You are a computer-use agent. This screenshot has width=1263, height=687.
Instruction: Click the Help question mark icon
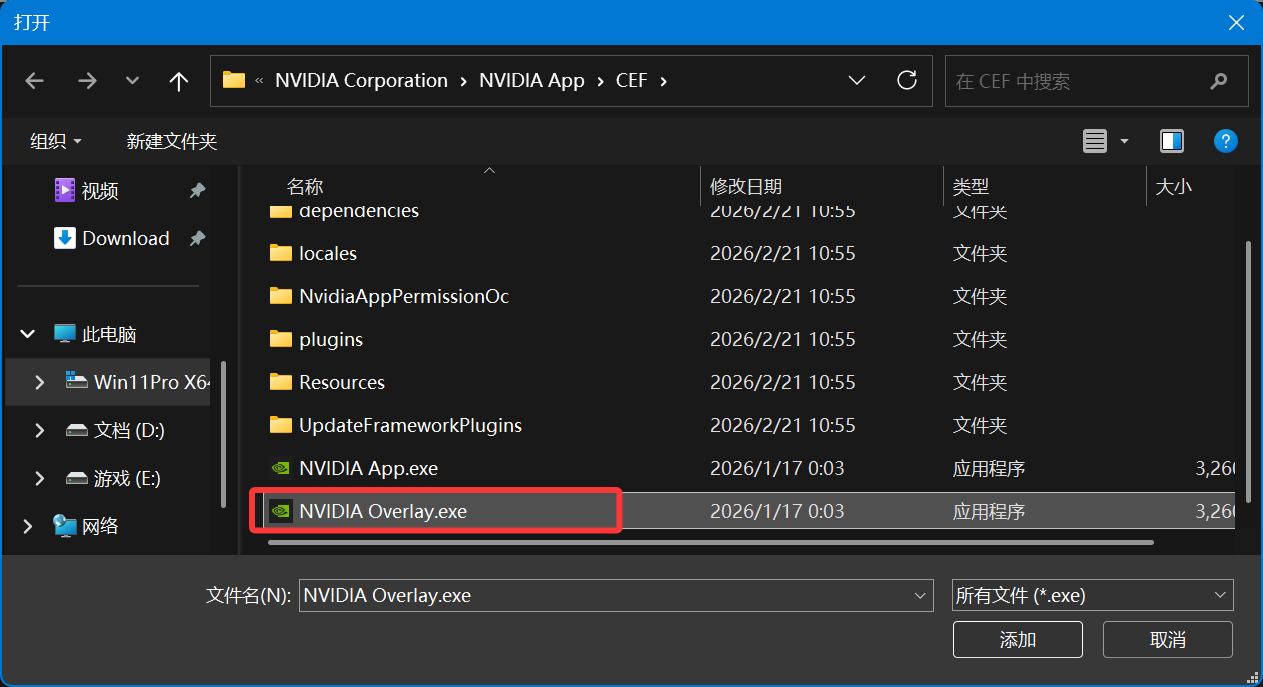pos(1225,140)
